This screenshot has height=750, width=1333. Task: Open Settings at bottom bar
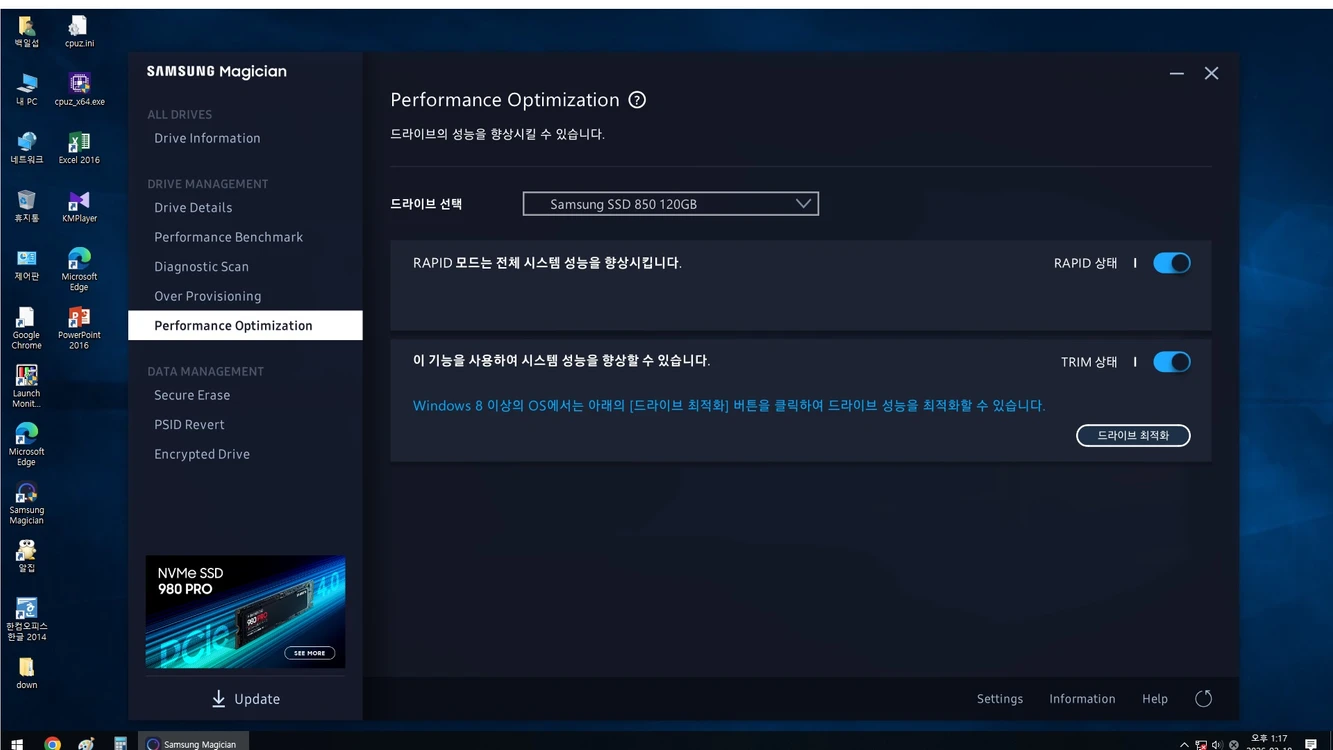point(1000,699)
